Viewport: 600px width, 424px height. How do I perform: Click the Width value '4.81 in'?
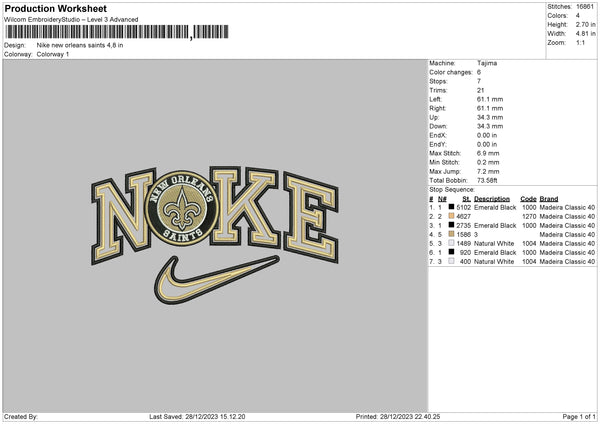tap(585, 34)
